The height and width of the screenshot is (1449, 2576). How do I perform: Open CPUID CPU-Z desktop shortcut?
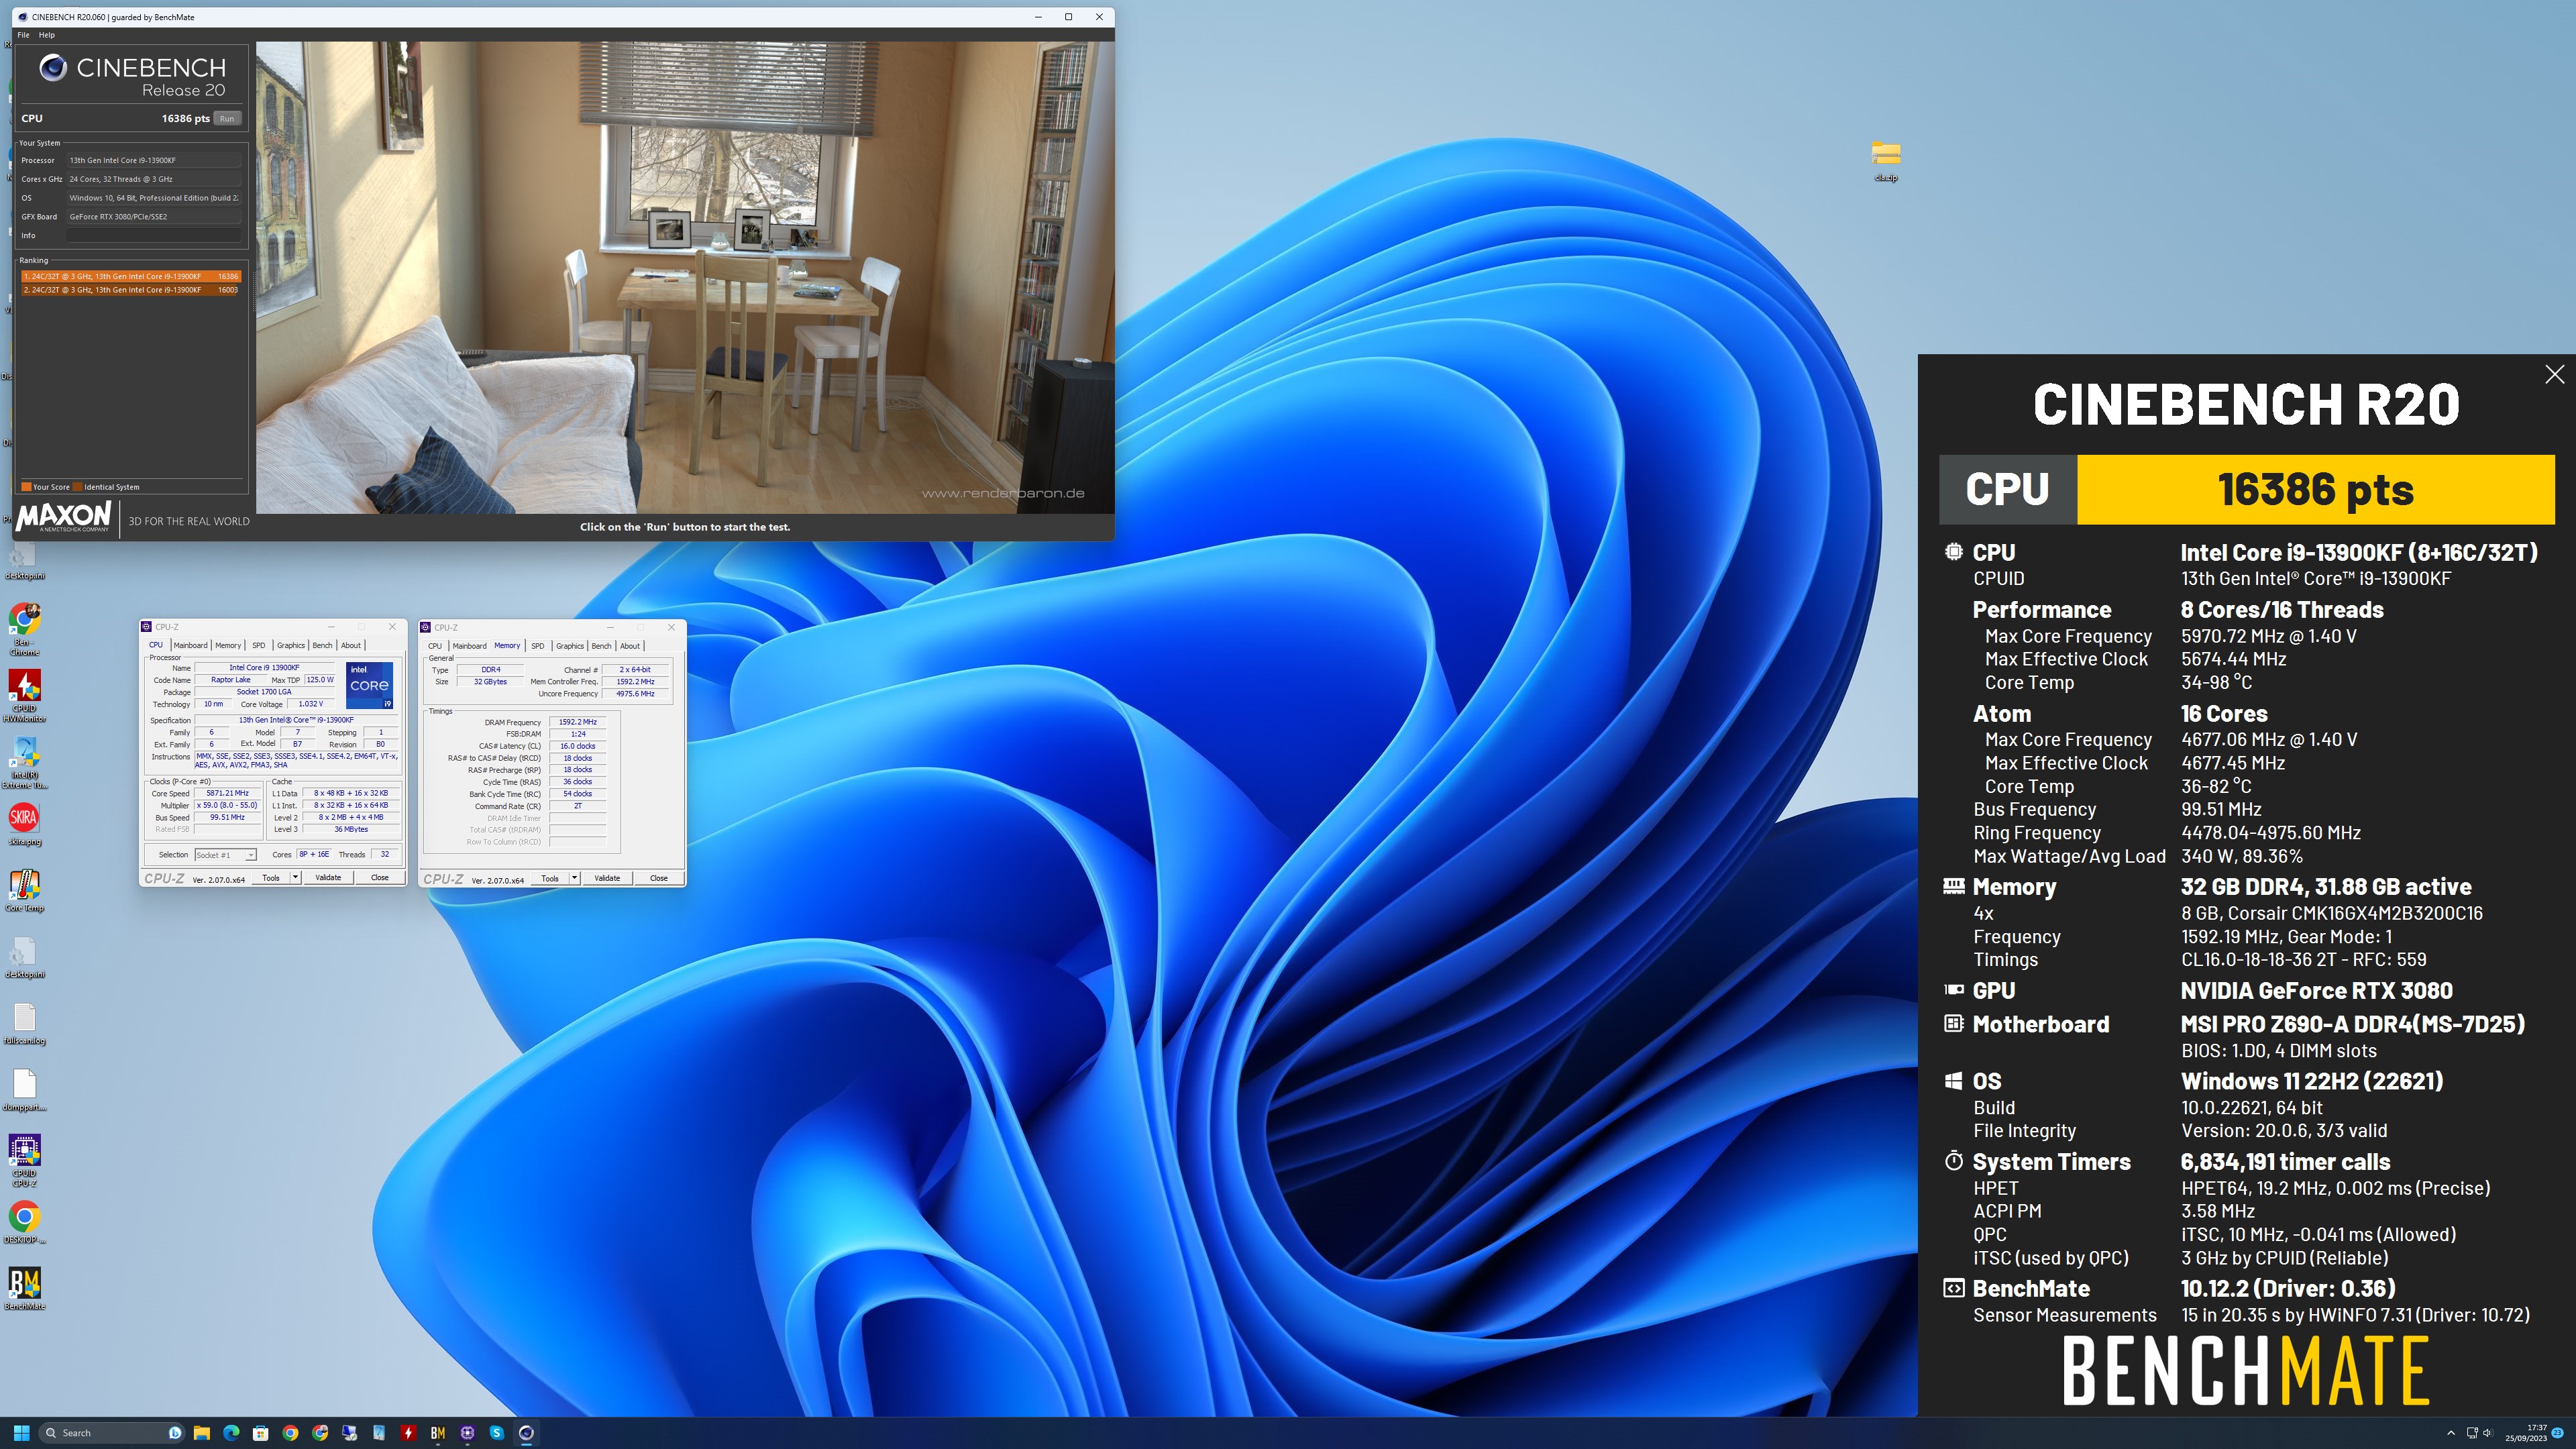(24, 1160)
